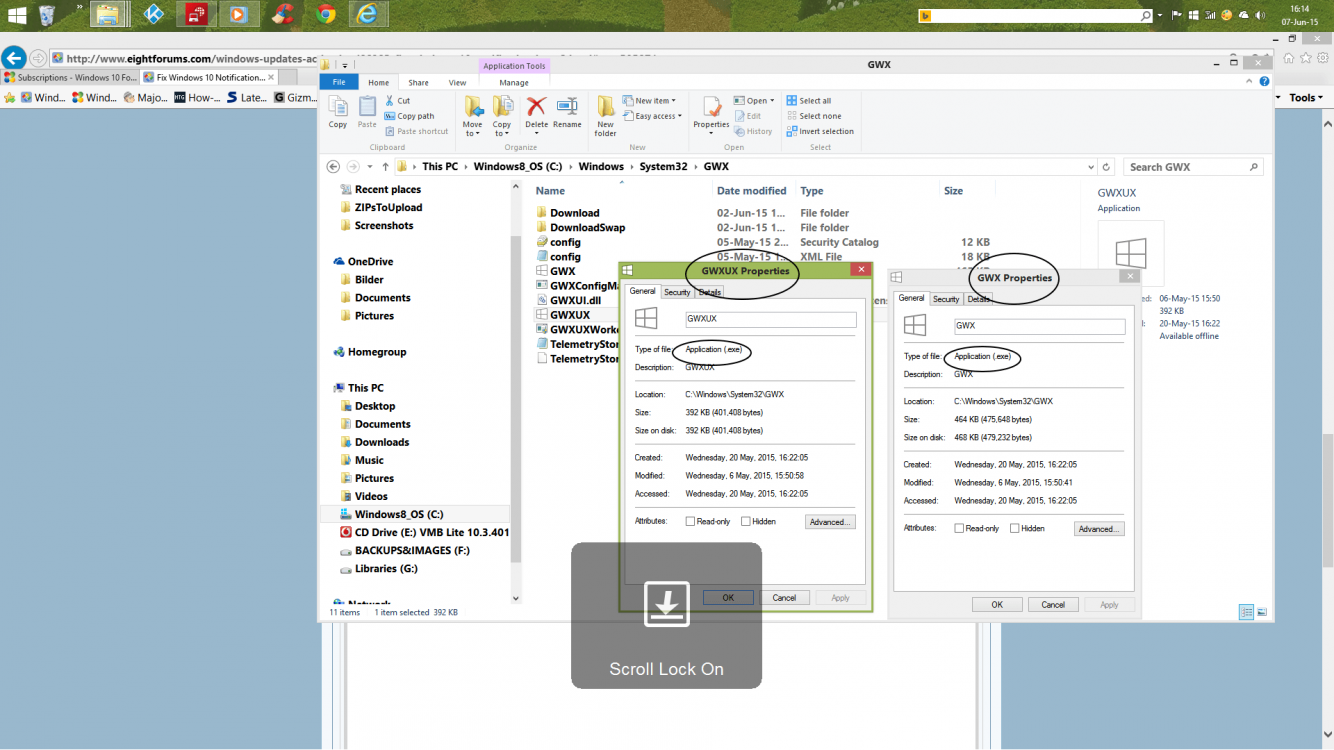The width and height of the screenshot is (1334, 750).
Task: Click Invert selection in ribbon
Action: [x=820, y=131]
